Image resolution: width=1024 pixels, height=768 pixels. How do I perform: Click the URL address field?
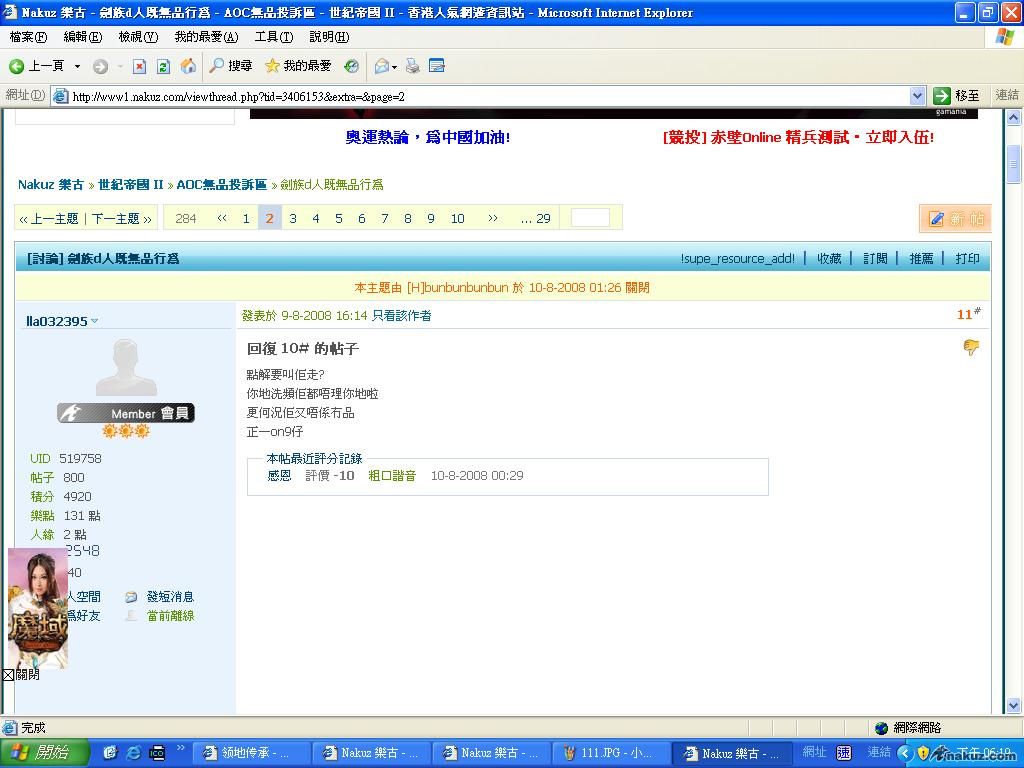481,97
